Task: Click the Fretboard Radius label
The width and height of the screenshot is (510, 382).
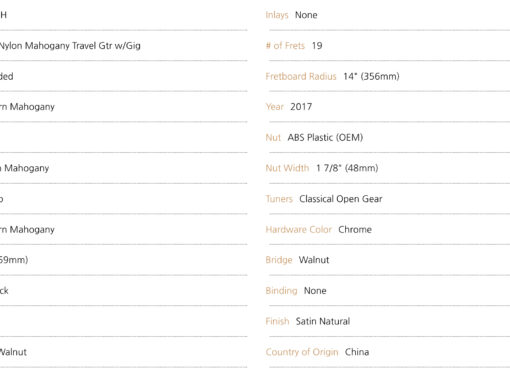Action: [301, 76]
